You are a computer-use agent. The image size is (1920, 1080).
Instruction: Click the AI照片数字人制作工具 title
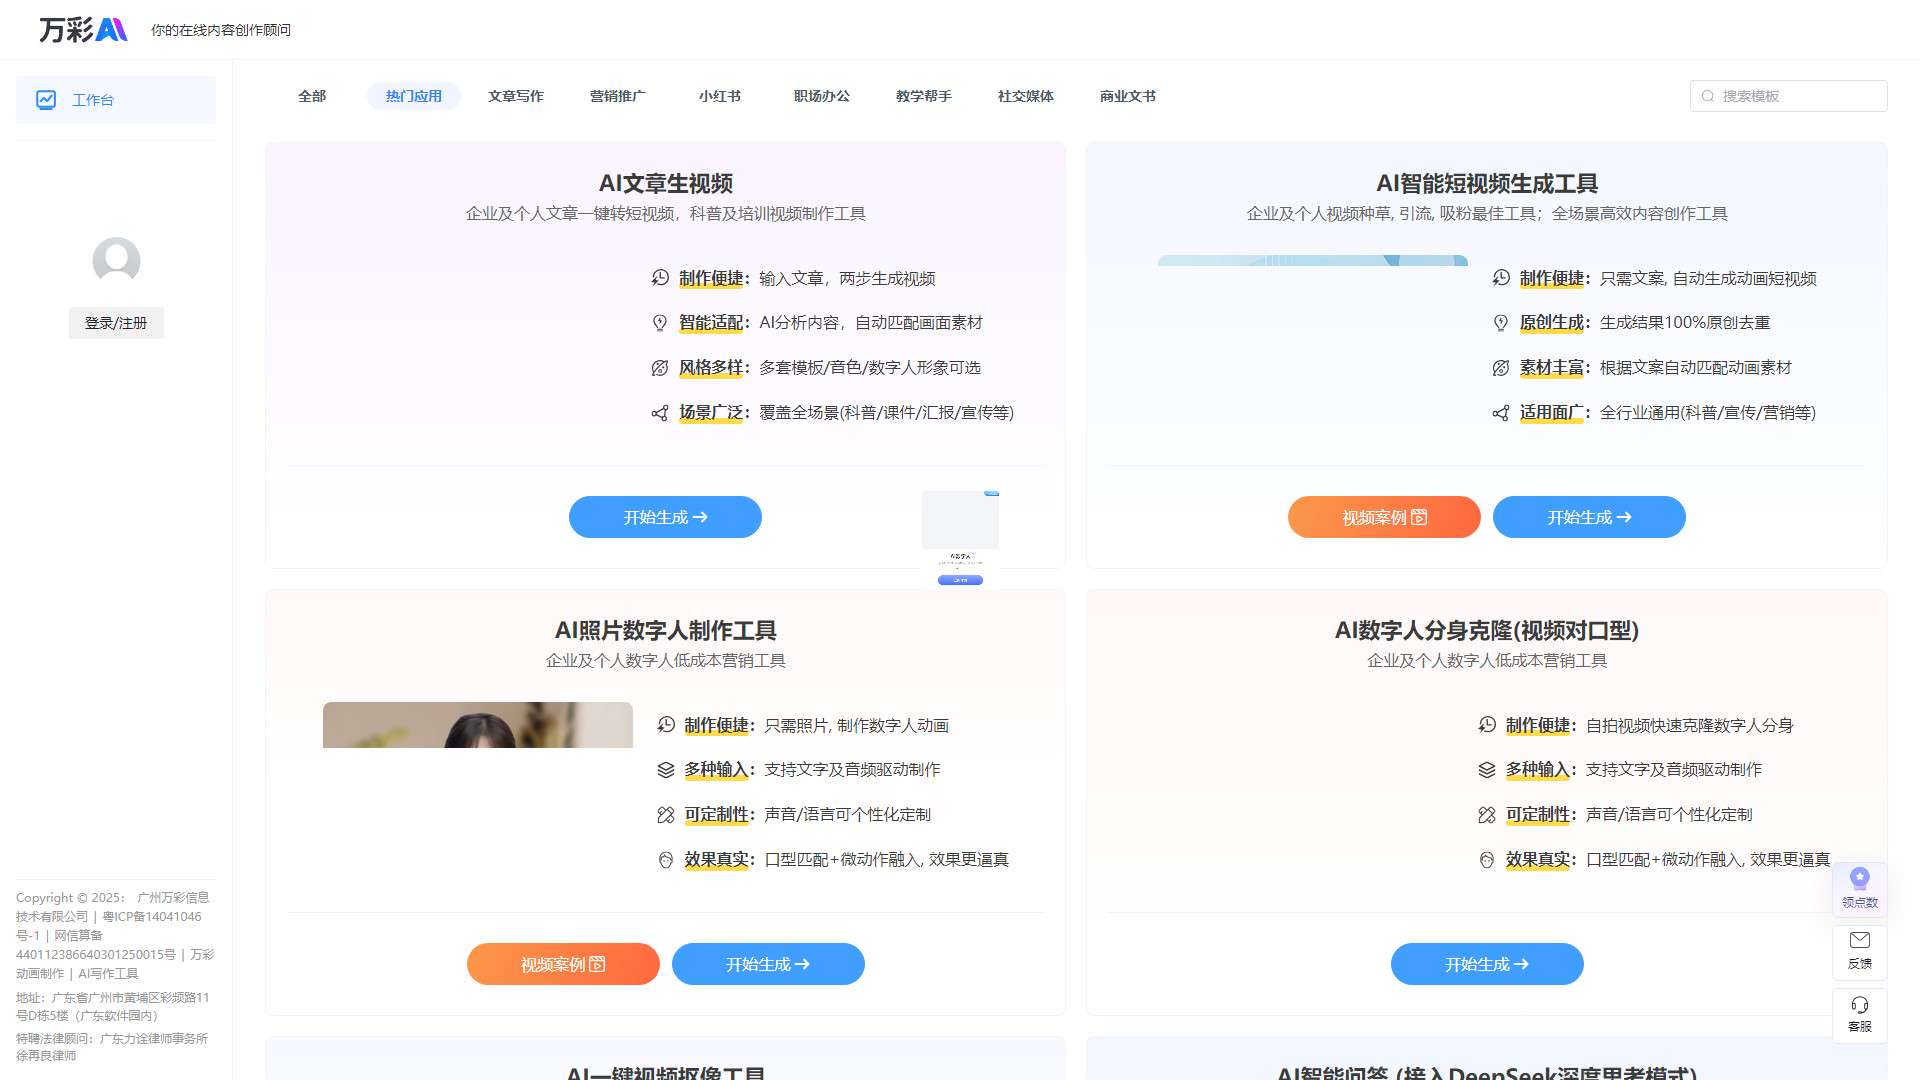click(666, 631)
